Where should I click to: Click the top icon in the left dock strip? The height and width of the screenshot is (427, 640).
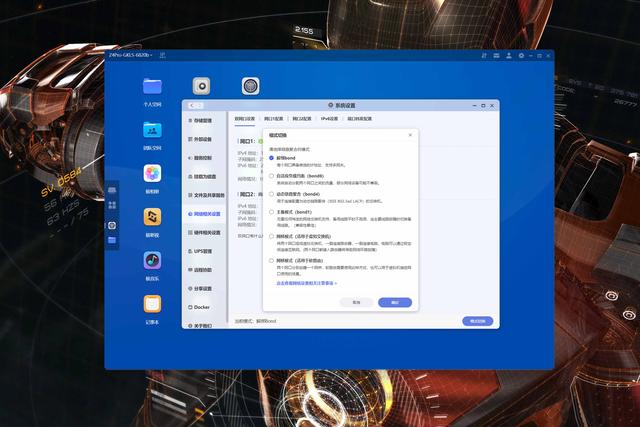[112, 190]
